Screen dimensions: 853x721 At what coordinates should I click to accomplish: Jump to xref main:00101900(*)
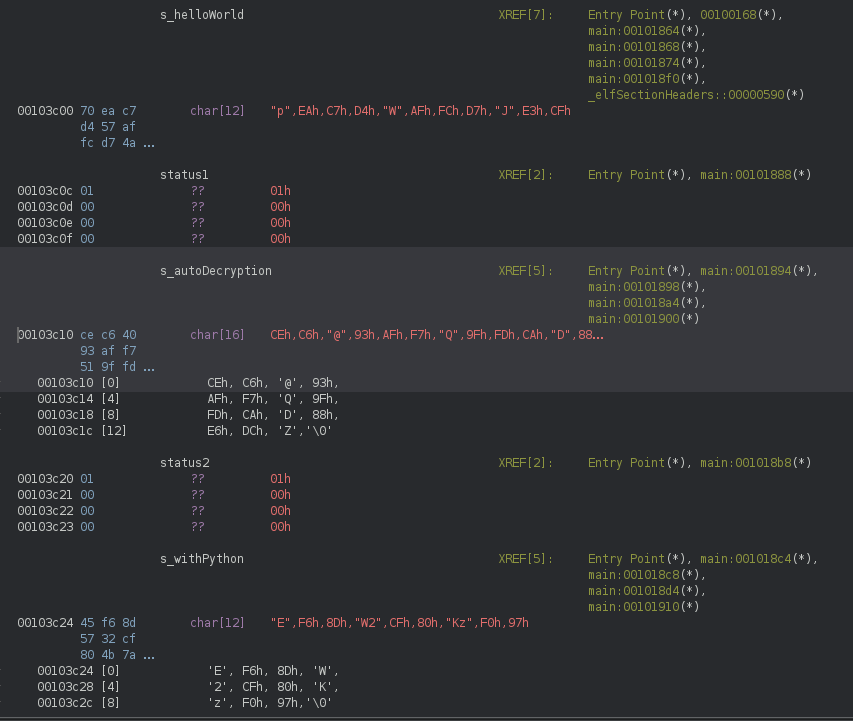click(x=644, y=319)
